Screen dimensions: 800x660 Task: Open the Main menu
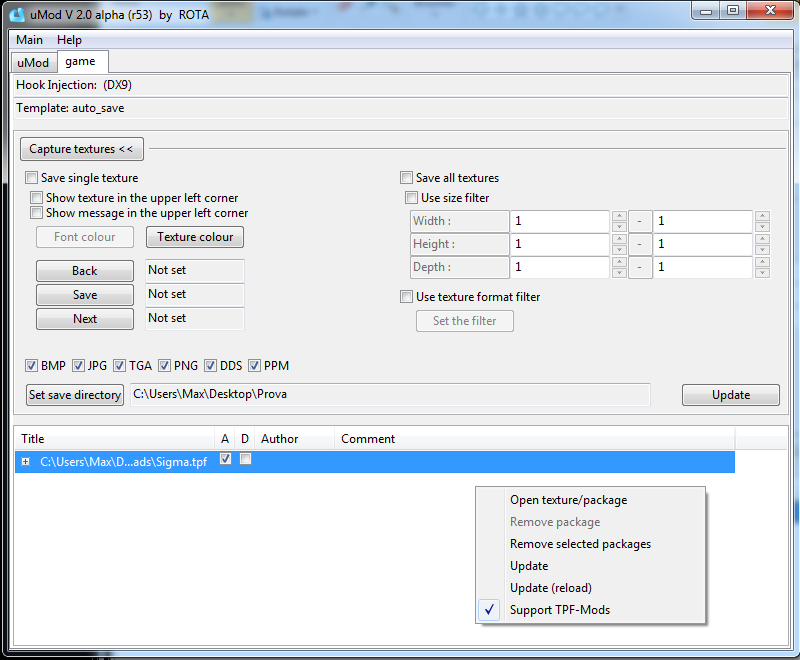tap(29, 40)
